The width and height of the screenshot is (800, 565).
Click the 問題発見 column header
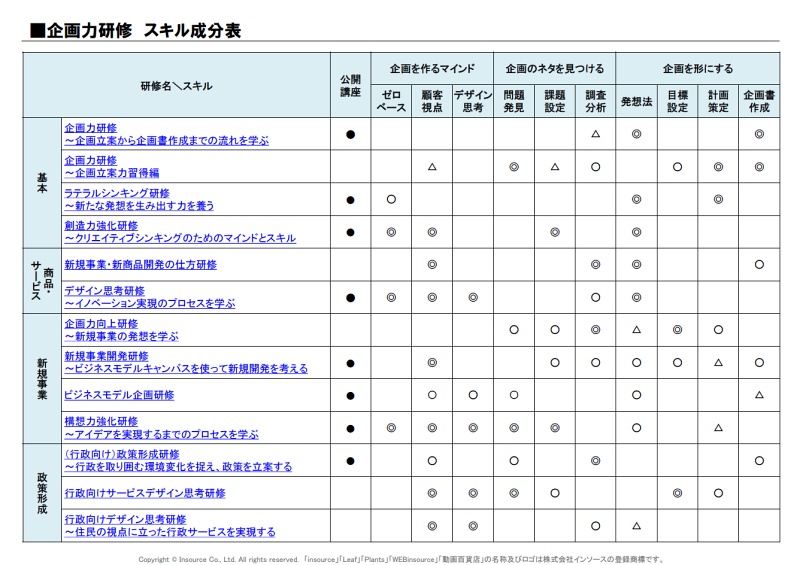pyautogui.click(x=514, y=101)
